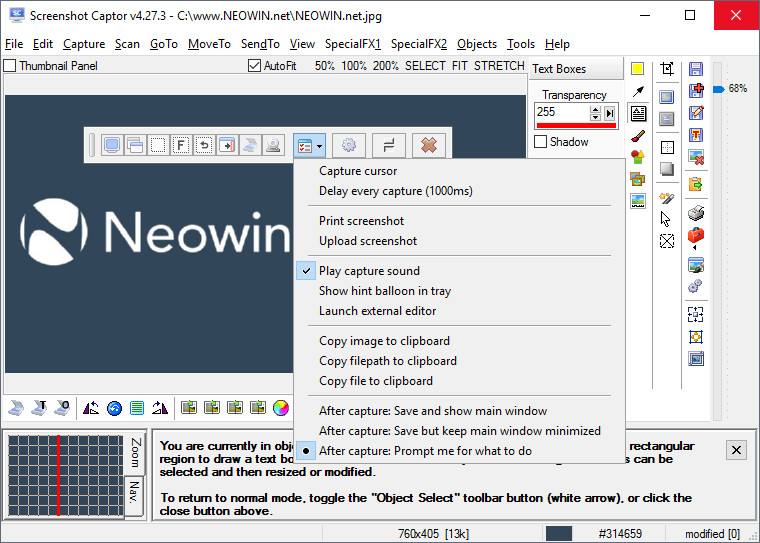This screenshot has height=543, width=760.
Task: Click the white arrow Object Select tool
Action: click(x=666, y=219)
